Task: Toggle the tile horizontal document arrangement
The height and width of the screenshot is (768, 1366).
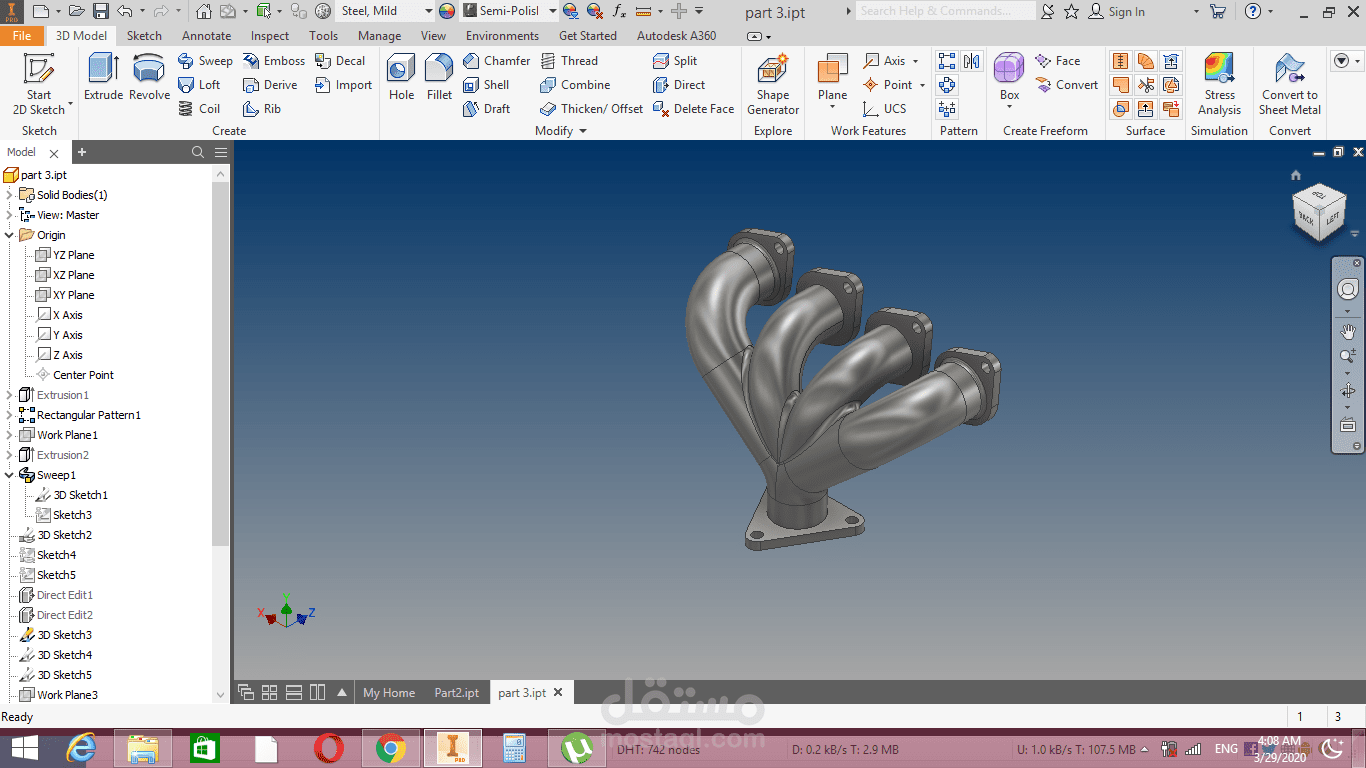Action: coord(293,691)
